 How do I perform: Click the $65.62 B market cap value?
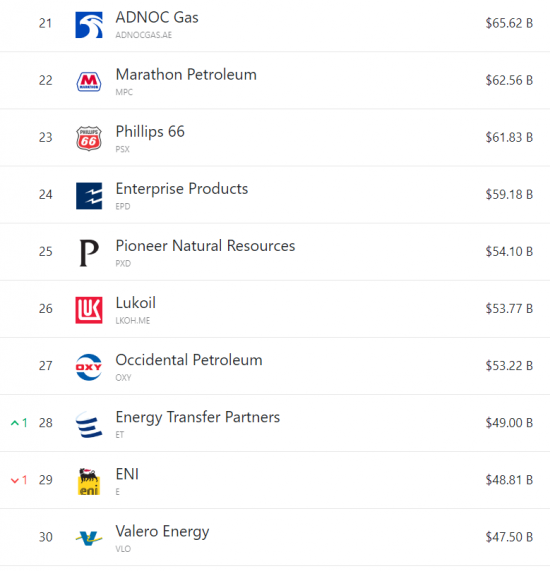point(509,23)
